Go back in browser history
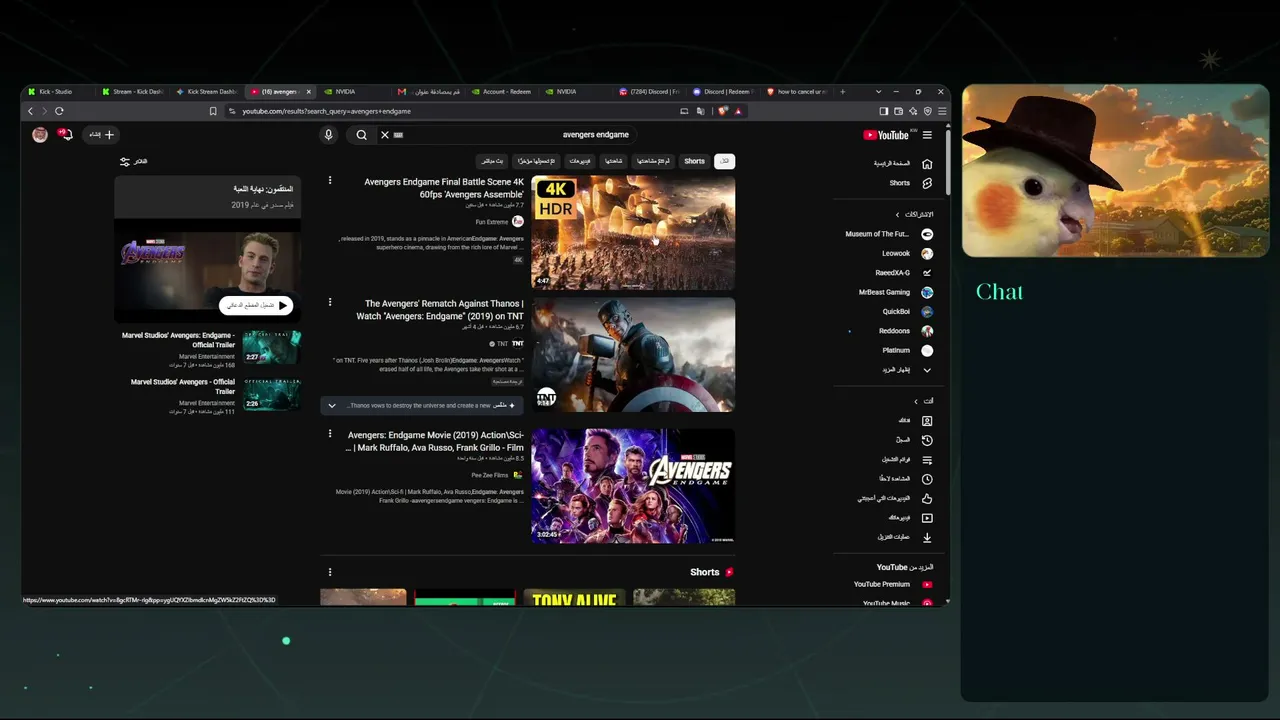 tap(30, 111)
